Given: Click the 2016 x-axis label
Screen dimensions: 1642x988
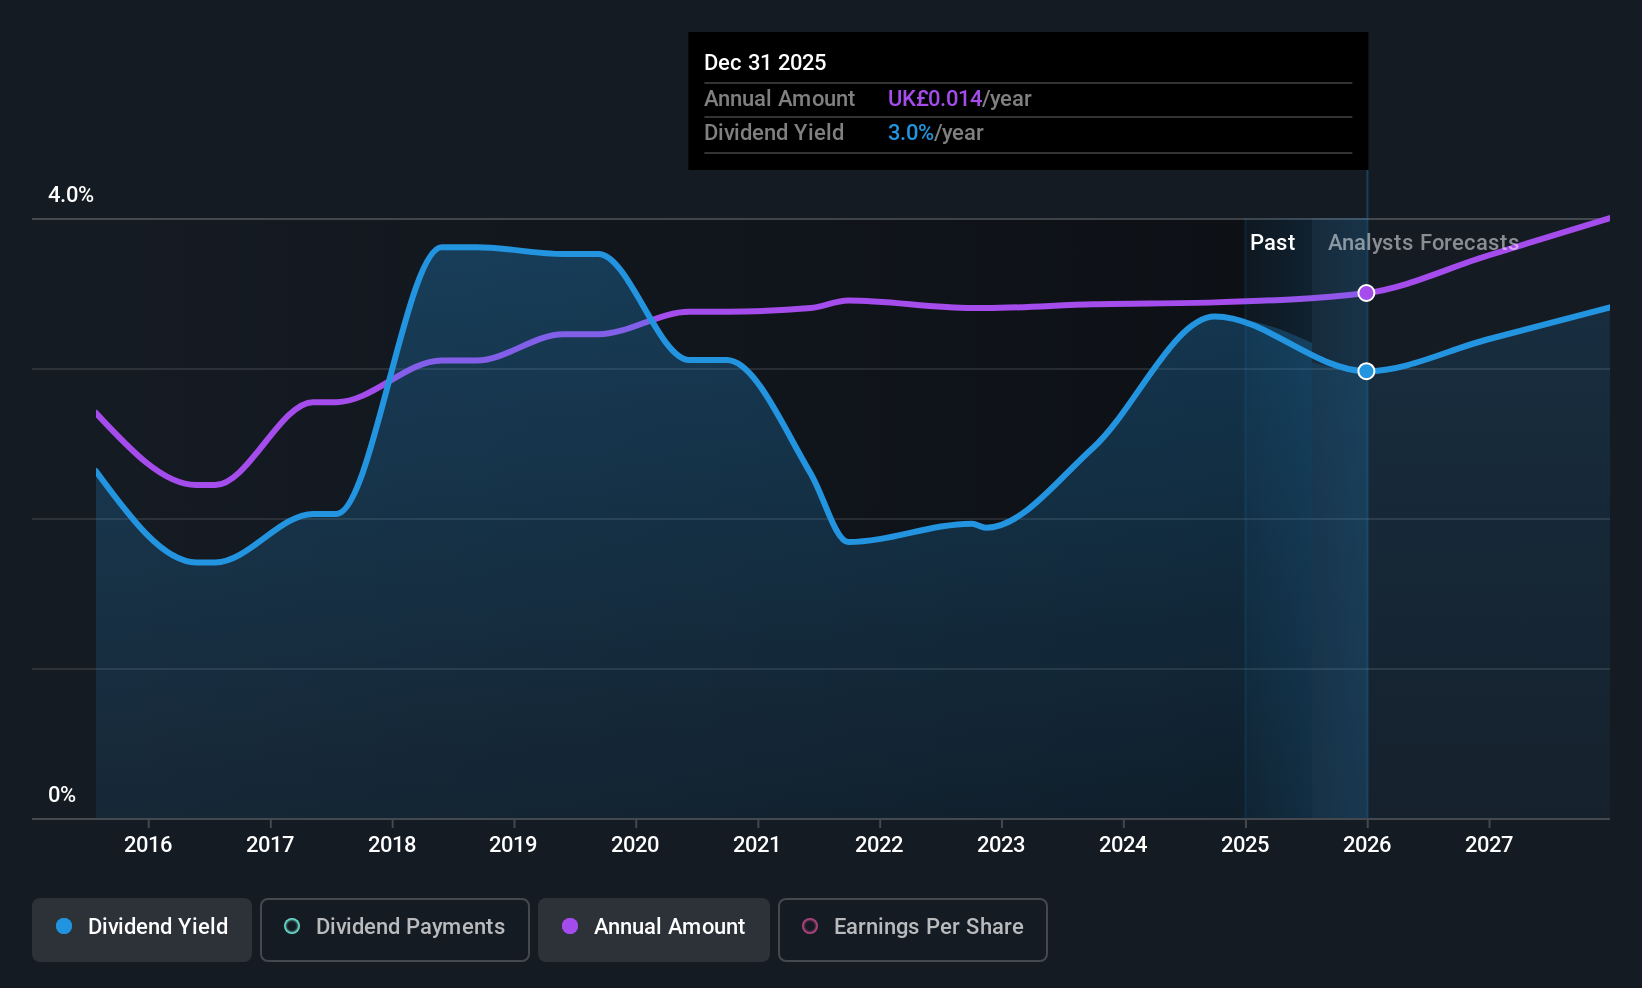Looking at the screenshot, I should tap(148, 845).
